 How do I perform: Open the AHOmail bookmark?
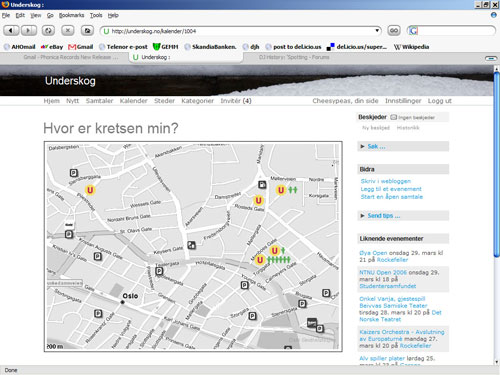click(20, 47)
